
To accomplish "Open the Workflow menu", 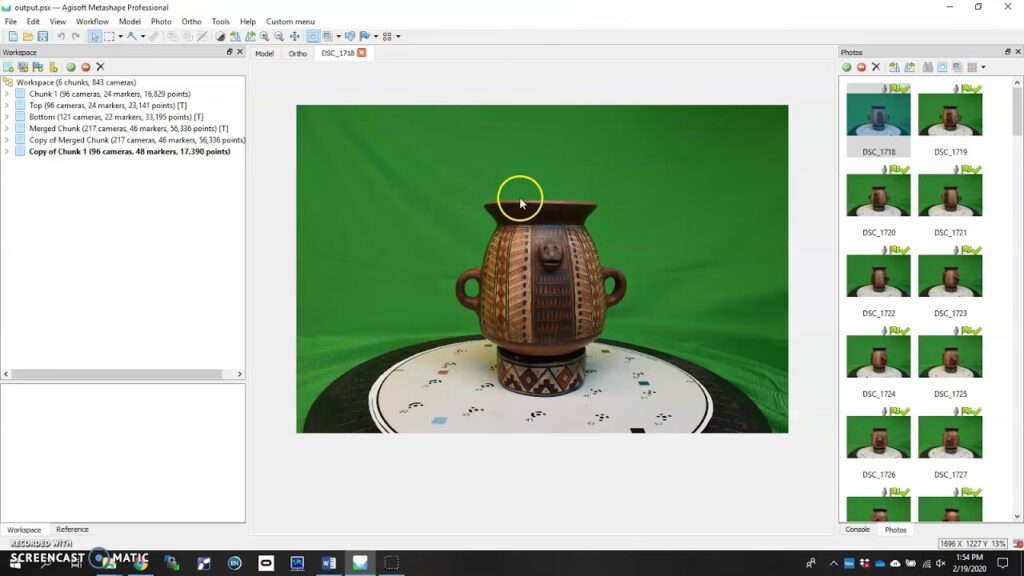I will coord(92,21).
